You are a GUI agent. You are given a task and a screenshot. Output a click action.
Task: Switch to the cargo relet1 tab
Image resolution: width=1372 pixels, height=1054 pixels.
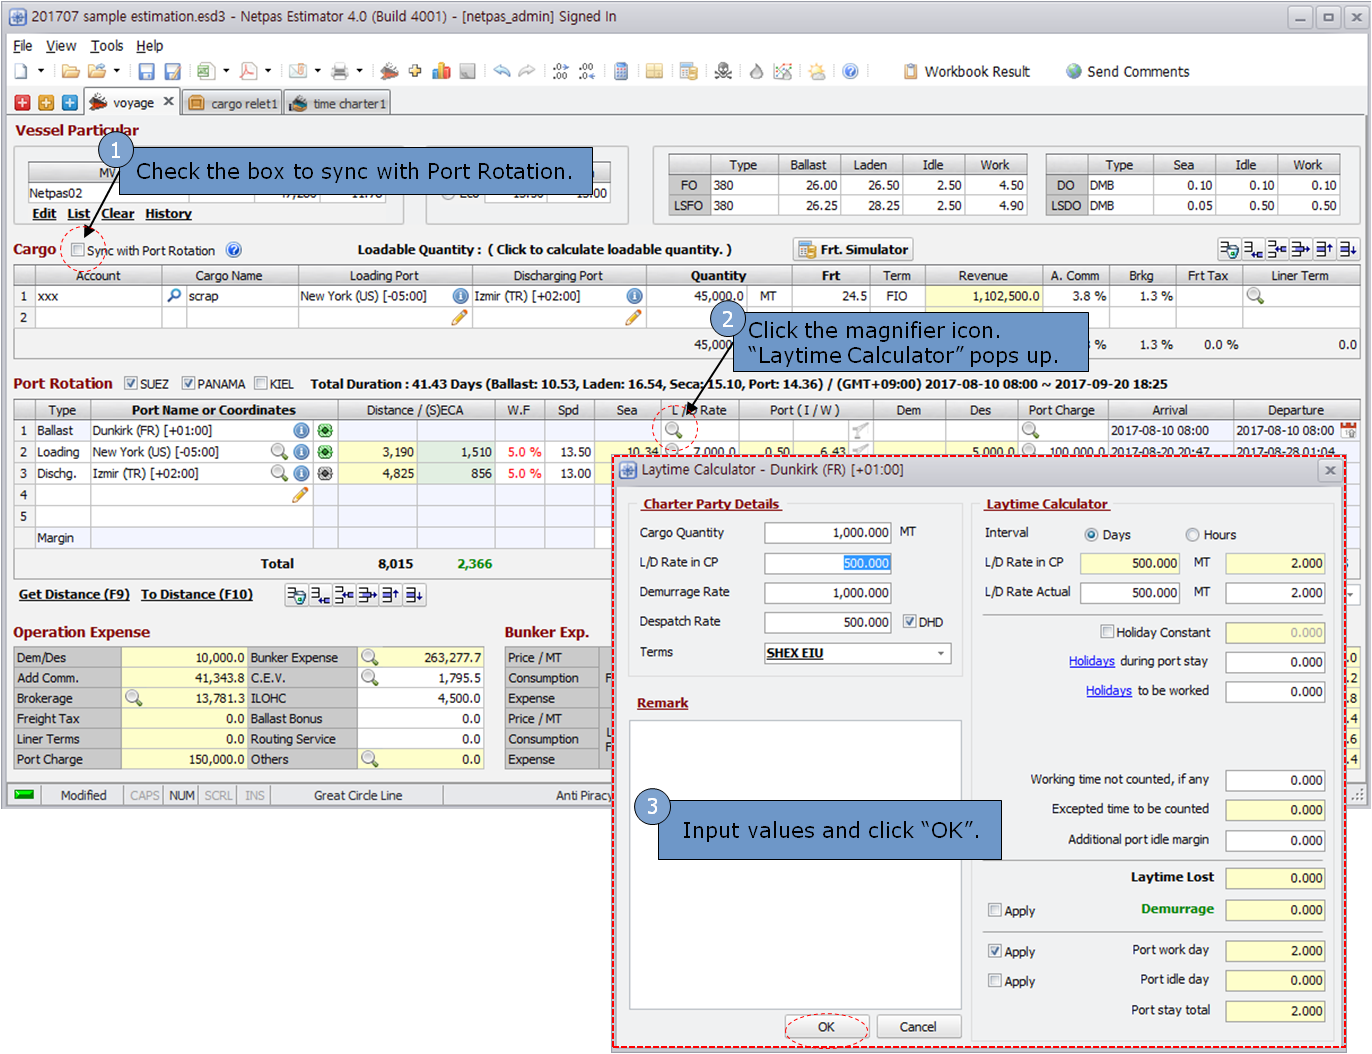232,103
